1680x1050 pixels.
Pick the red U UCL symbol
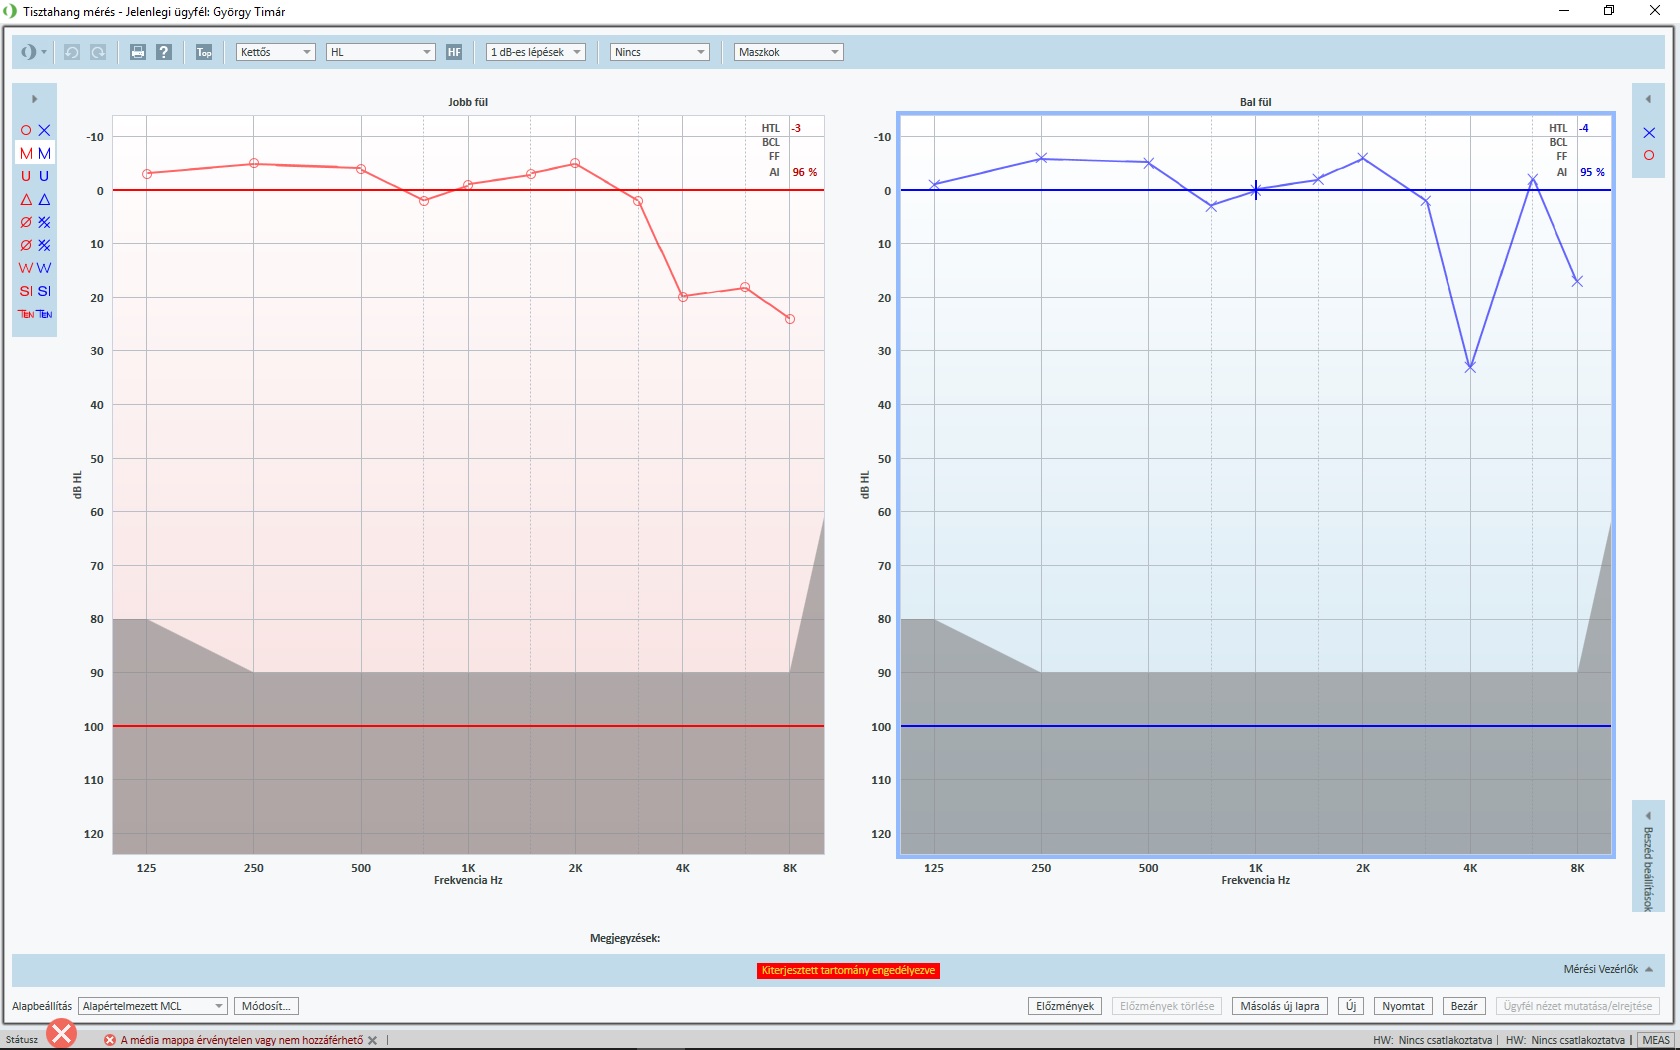[26, 176]
